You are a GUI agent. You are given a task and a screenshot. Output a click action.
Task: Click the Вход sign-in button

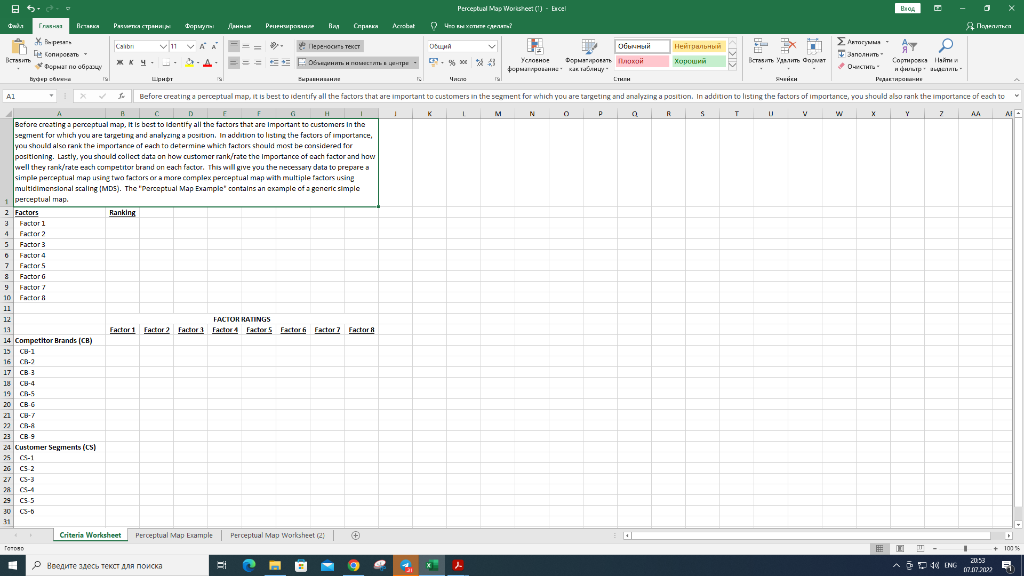(x=907, y=8)
